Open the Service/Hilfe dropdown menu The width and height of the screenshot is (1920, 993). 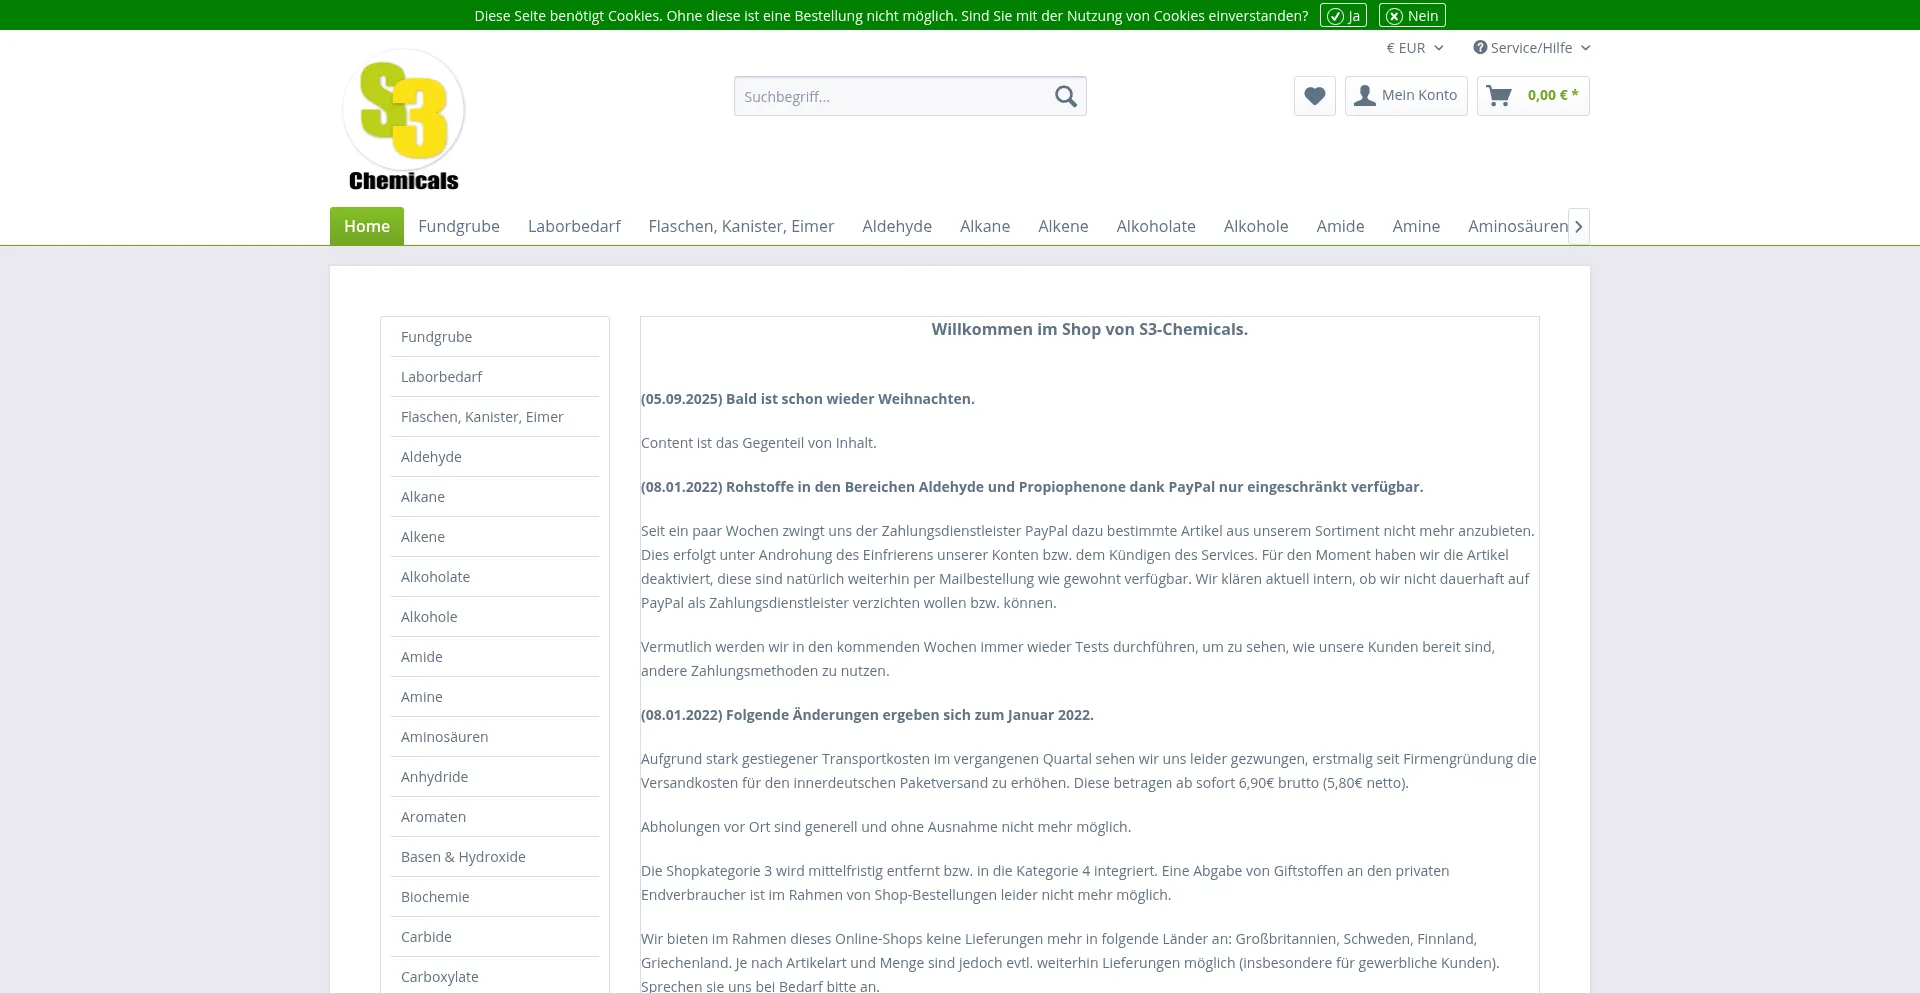[x=1530, y=48]
